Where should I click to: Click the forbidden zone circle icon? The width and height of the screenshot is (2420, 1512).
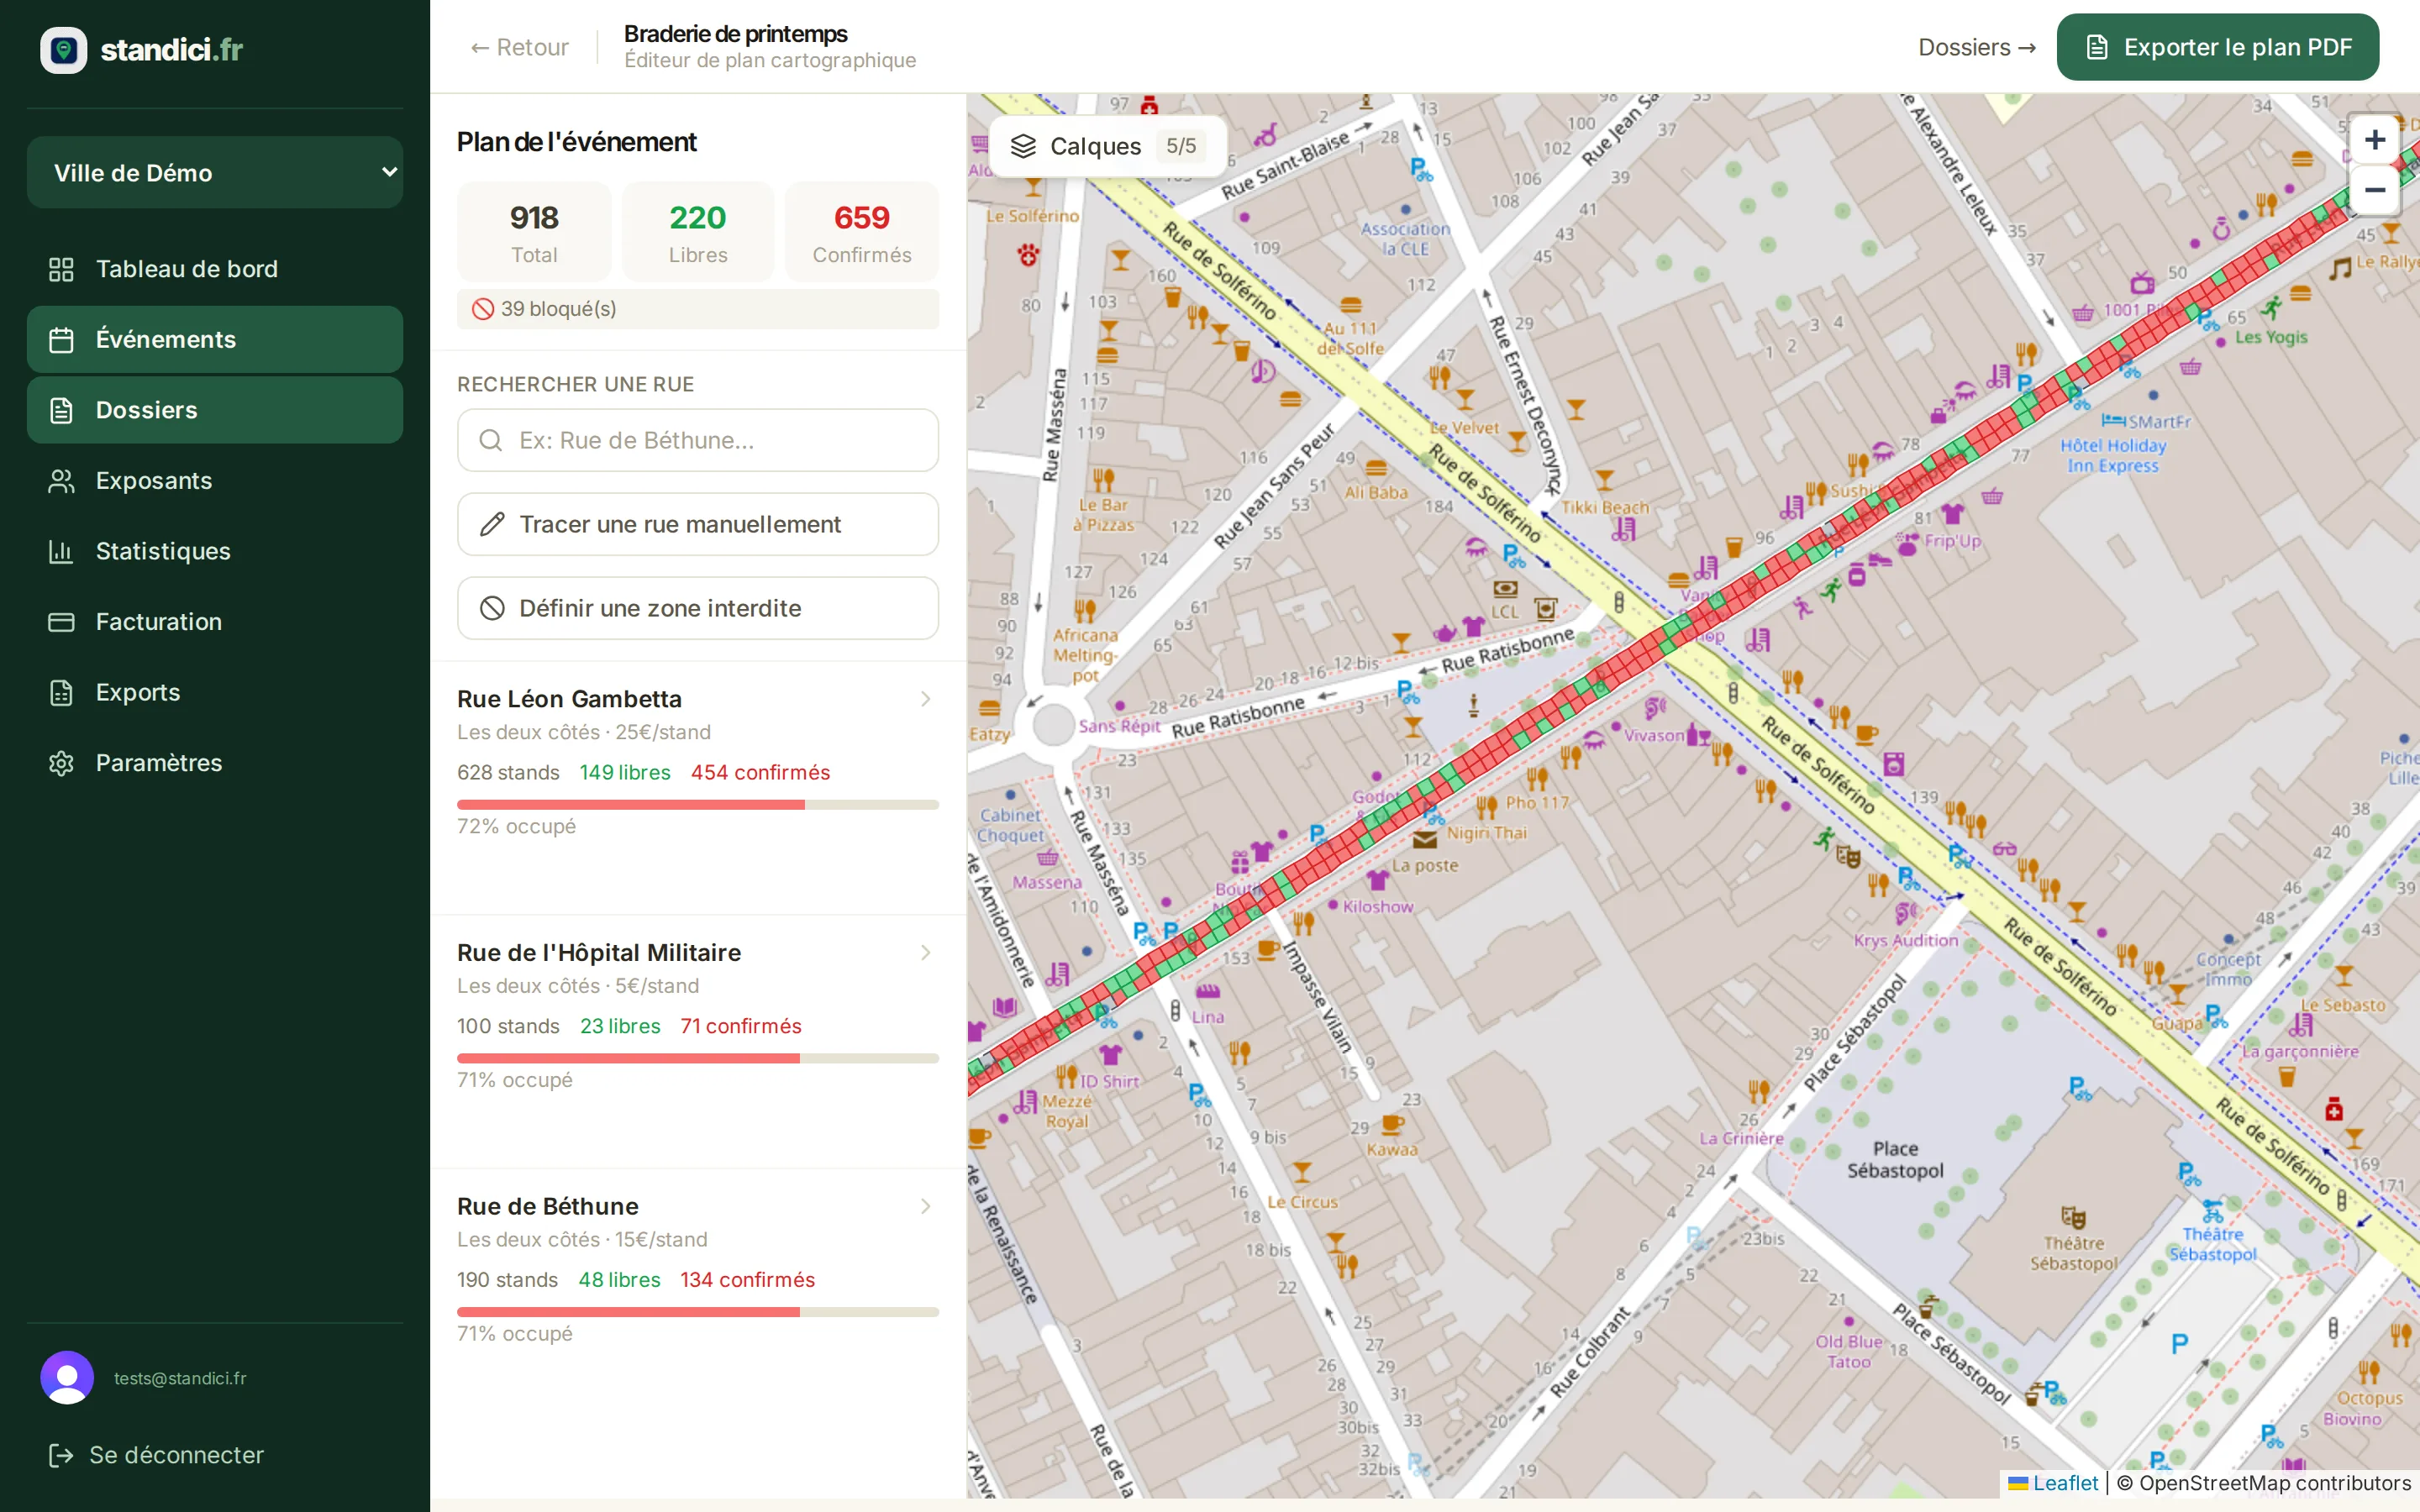coord(492,608)
